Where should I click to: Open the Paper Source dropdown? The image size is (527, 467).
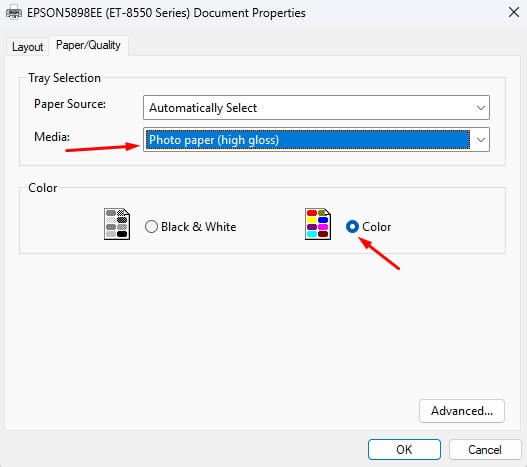pyautogui.click(x=316, y=108)
